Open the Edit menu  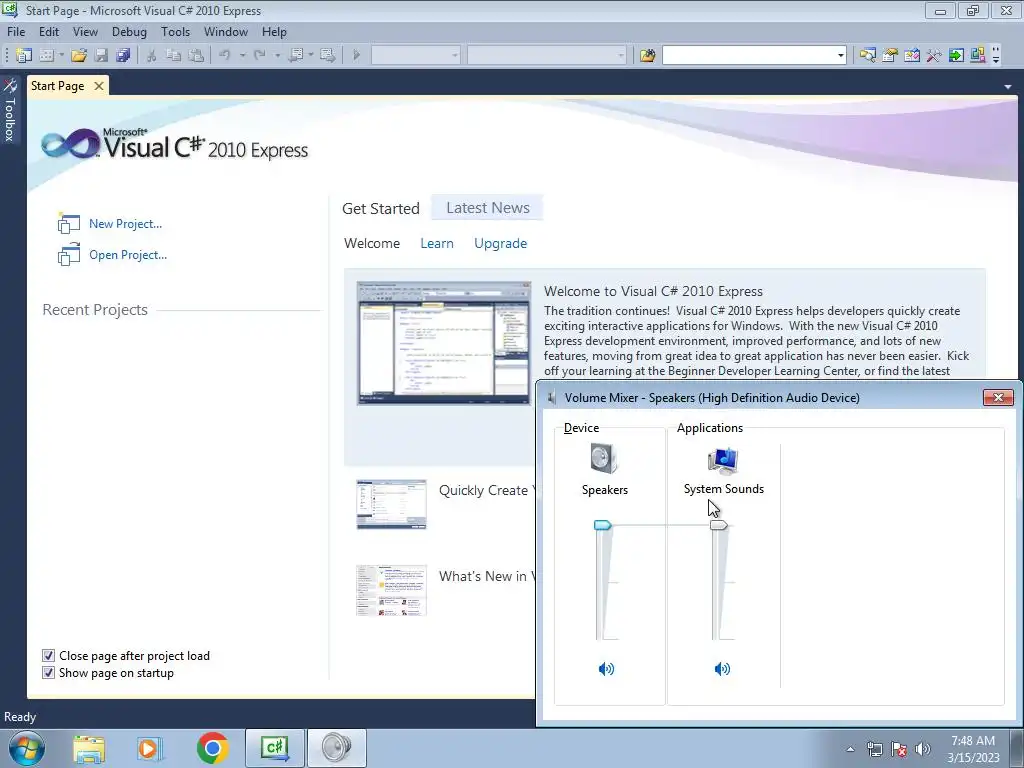[49, 31]
